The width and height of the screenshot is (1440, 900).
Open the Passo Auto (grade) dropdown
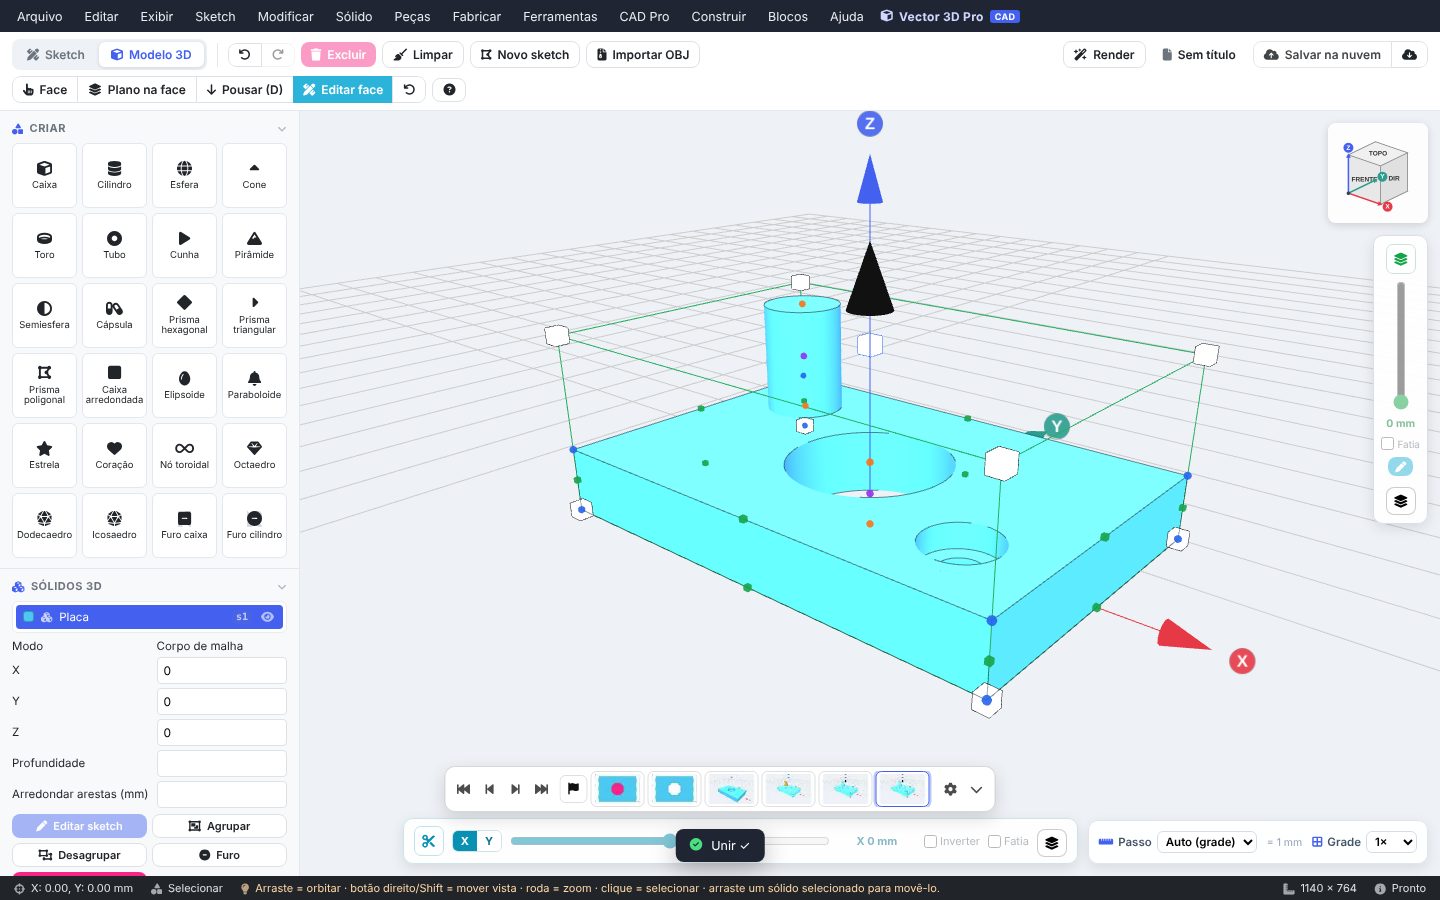pos(1208,842)
